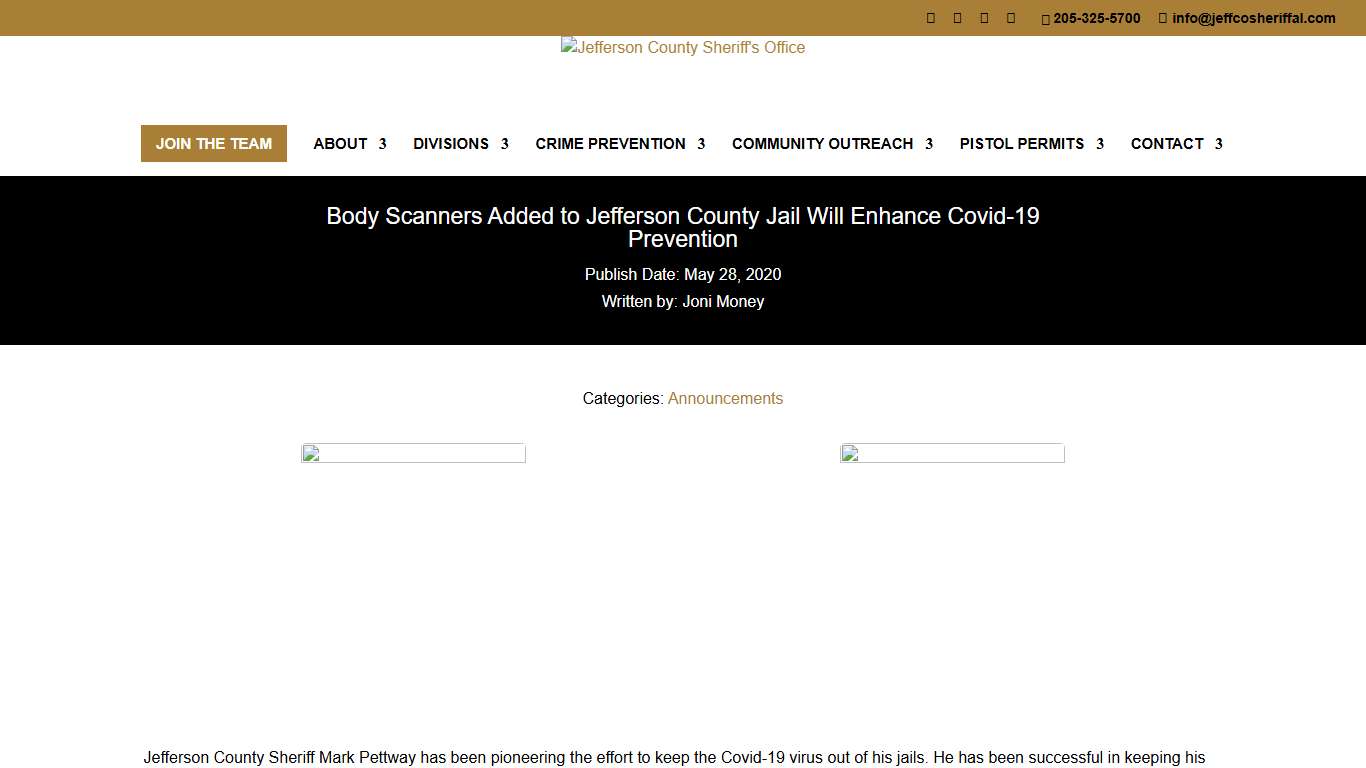Viewport: 1366px width, 768px height.
Task: Click the first social icon in top bar
Action: pos(931,18)
